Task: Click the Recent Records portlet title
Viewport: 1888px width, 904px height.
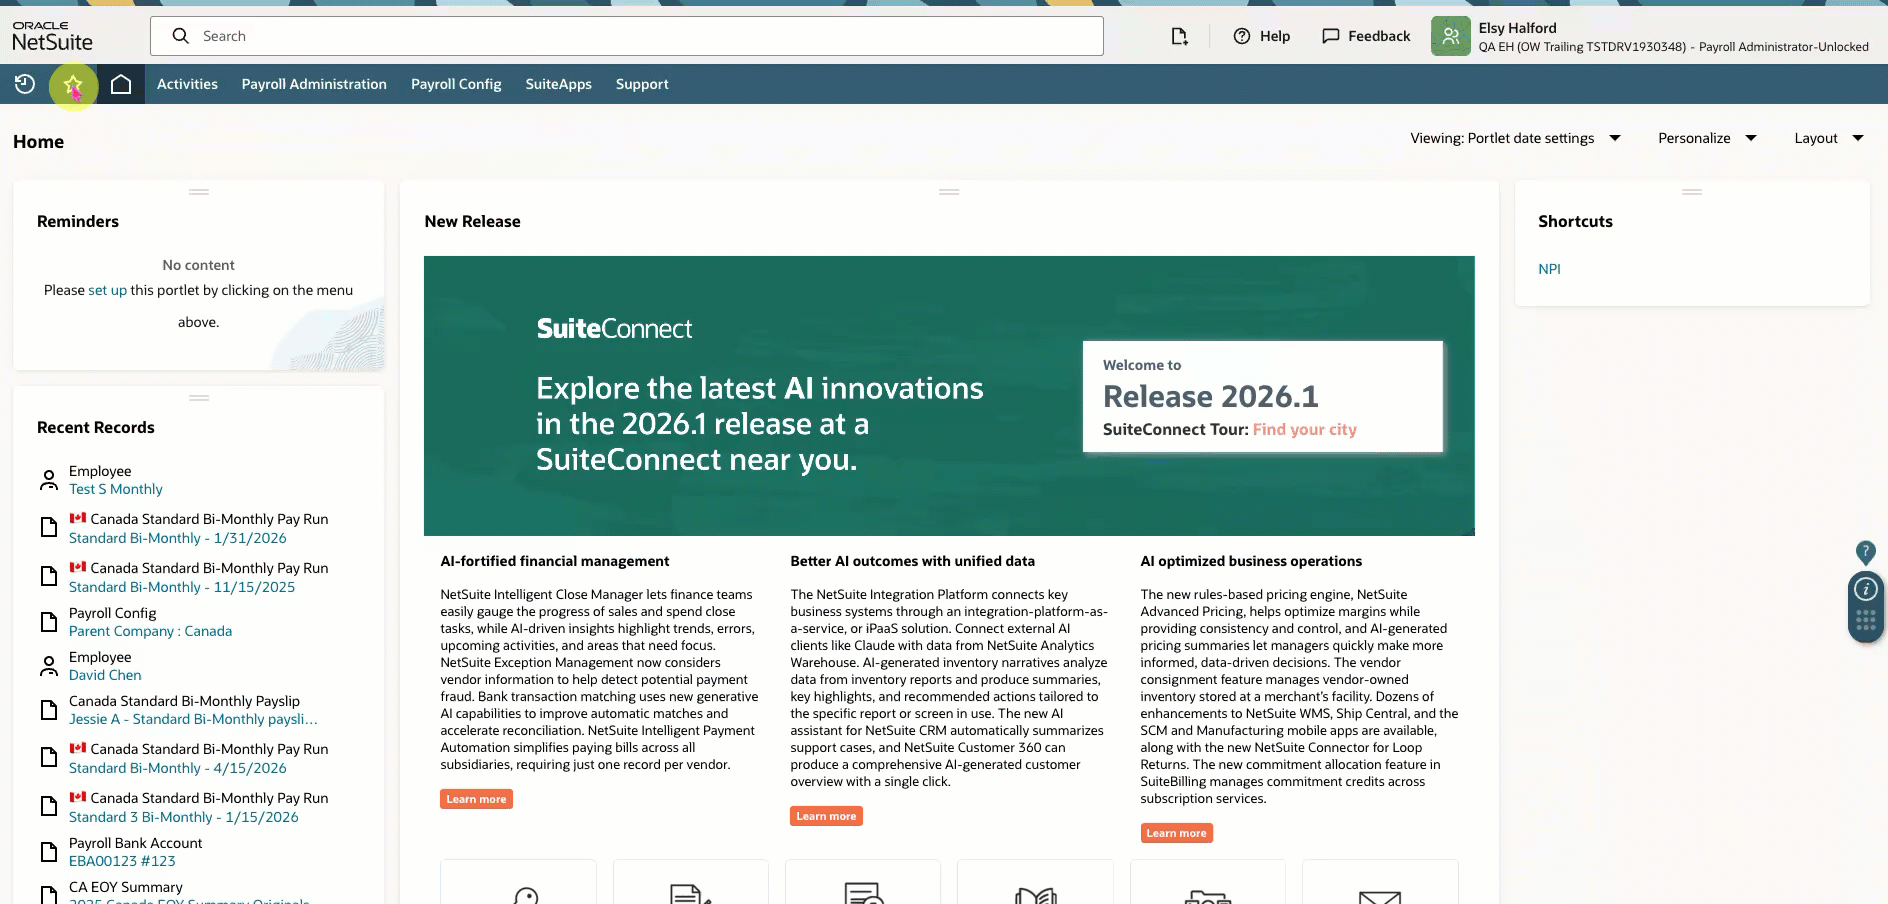Action: click(96, 427)
